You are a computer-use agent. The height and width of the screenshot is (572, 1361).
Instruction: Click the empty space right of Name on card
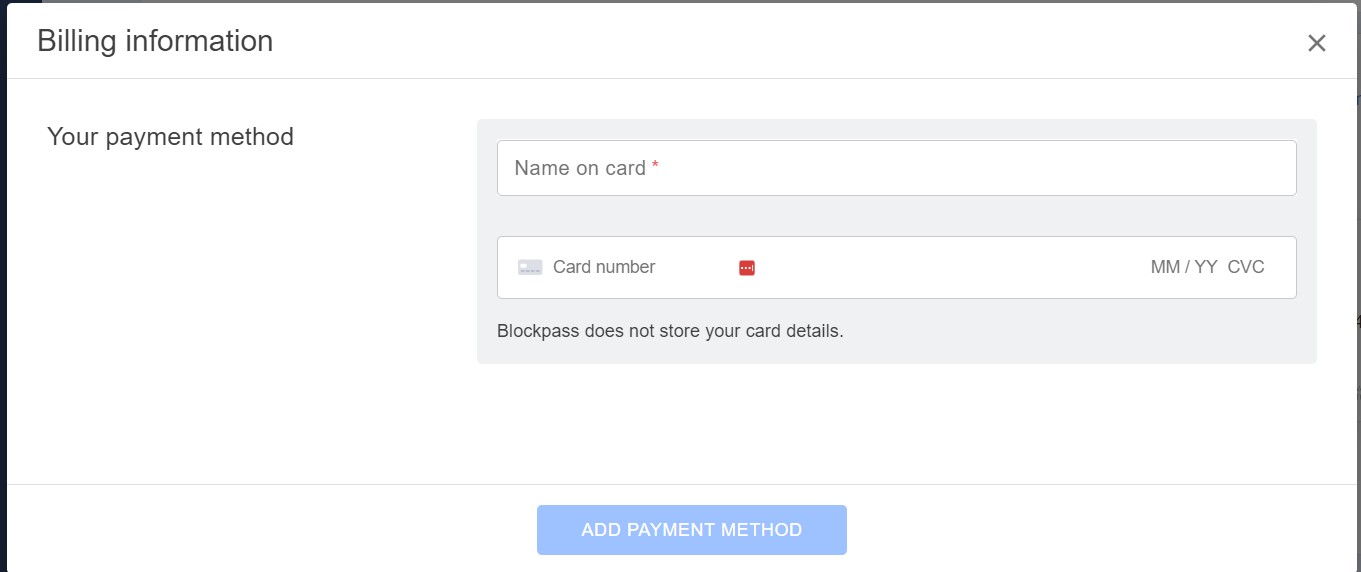pos(980,168)
